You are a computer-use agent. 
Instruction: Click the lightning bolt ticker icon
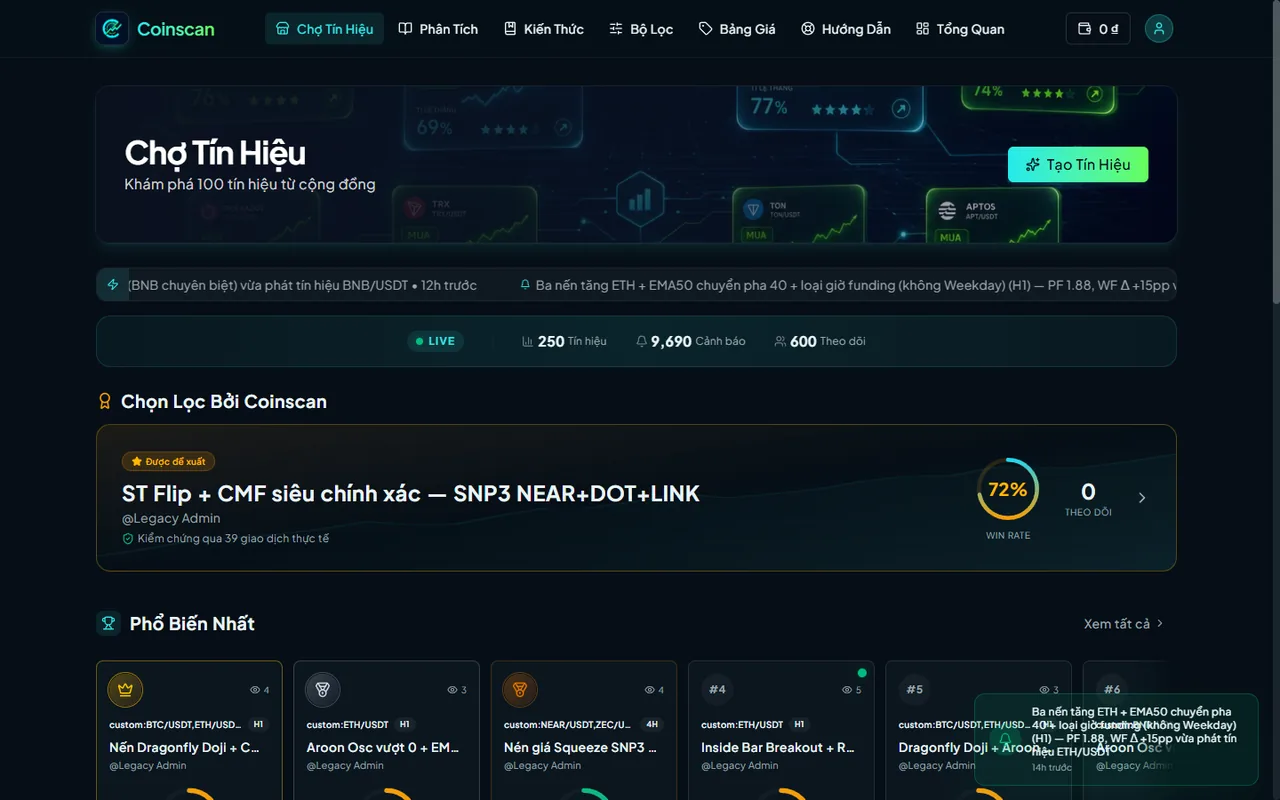pos(113,285)
